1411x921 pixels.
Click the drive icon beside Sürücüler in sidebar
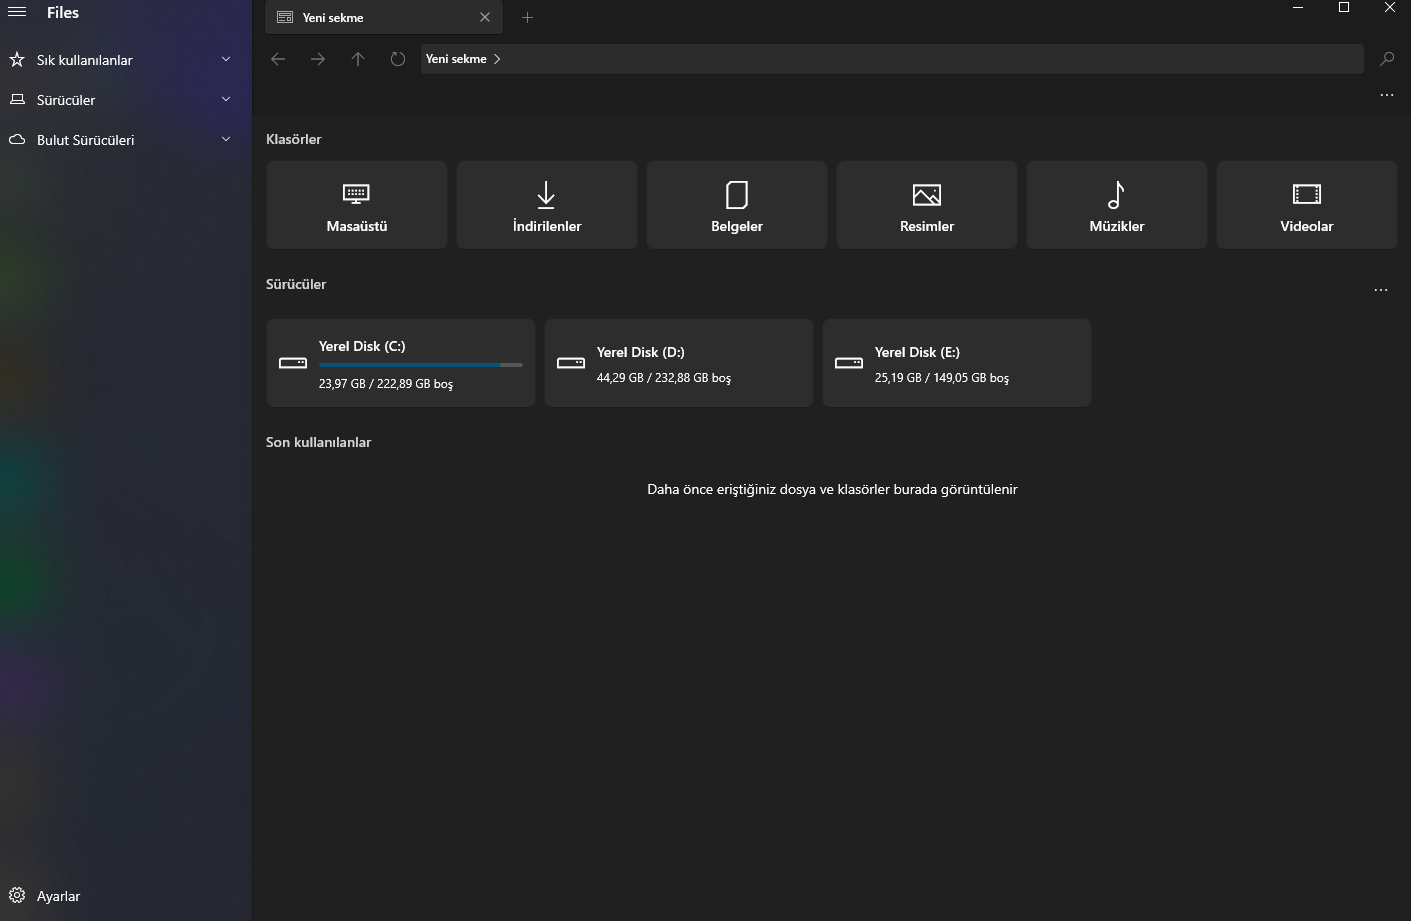[x=17, y=100]
